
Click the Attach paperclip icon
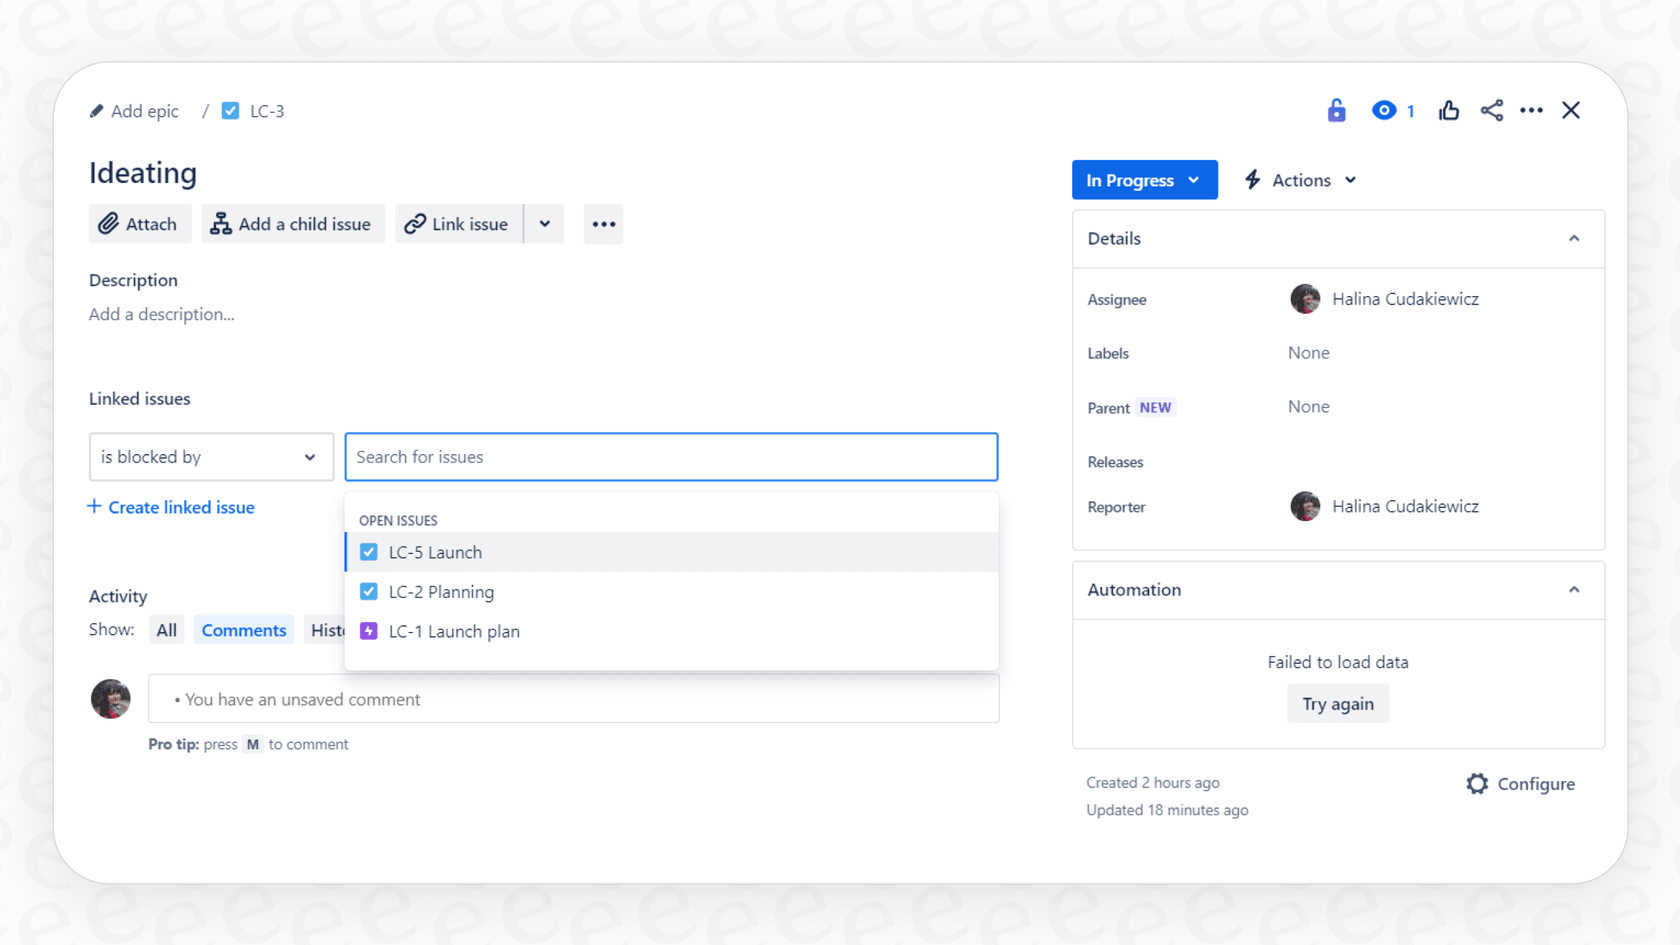coord(110,224)
